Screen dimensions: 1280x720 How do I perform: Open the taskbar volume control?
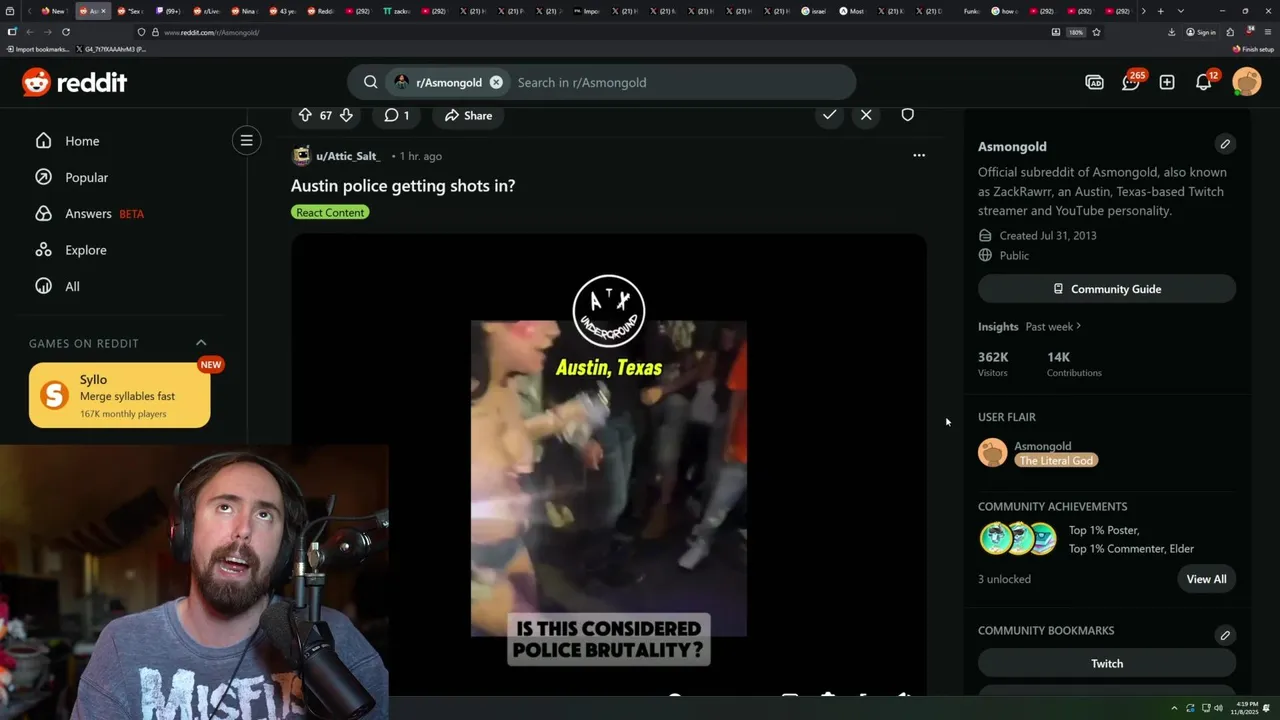(1218, 708)
